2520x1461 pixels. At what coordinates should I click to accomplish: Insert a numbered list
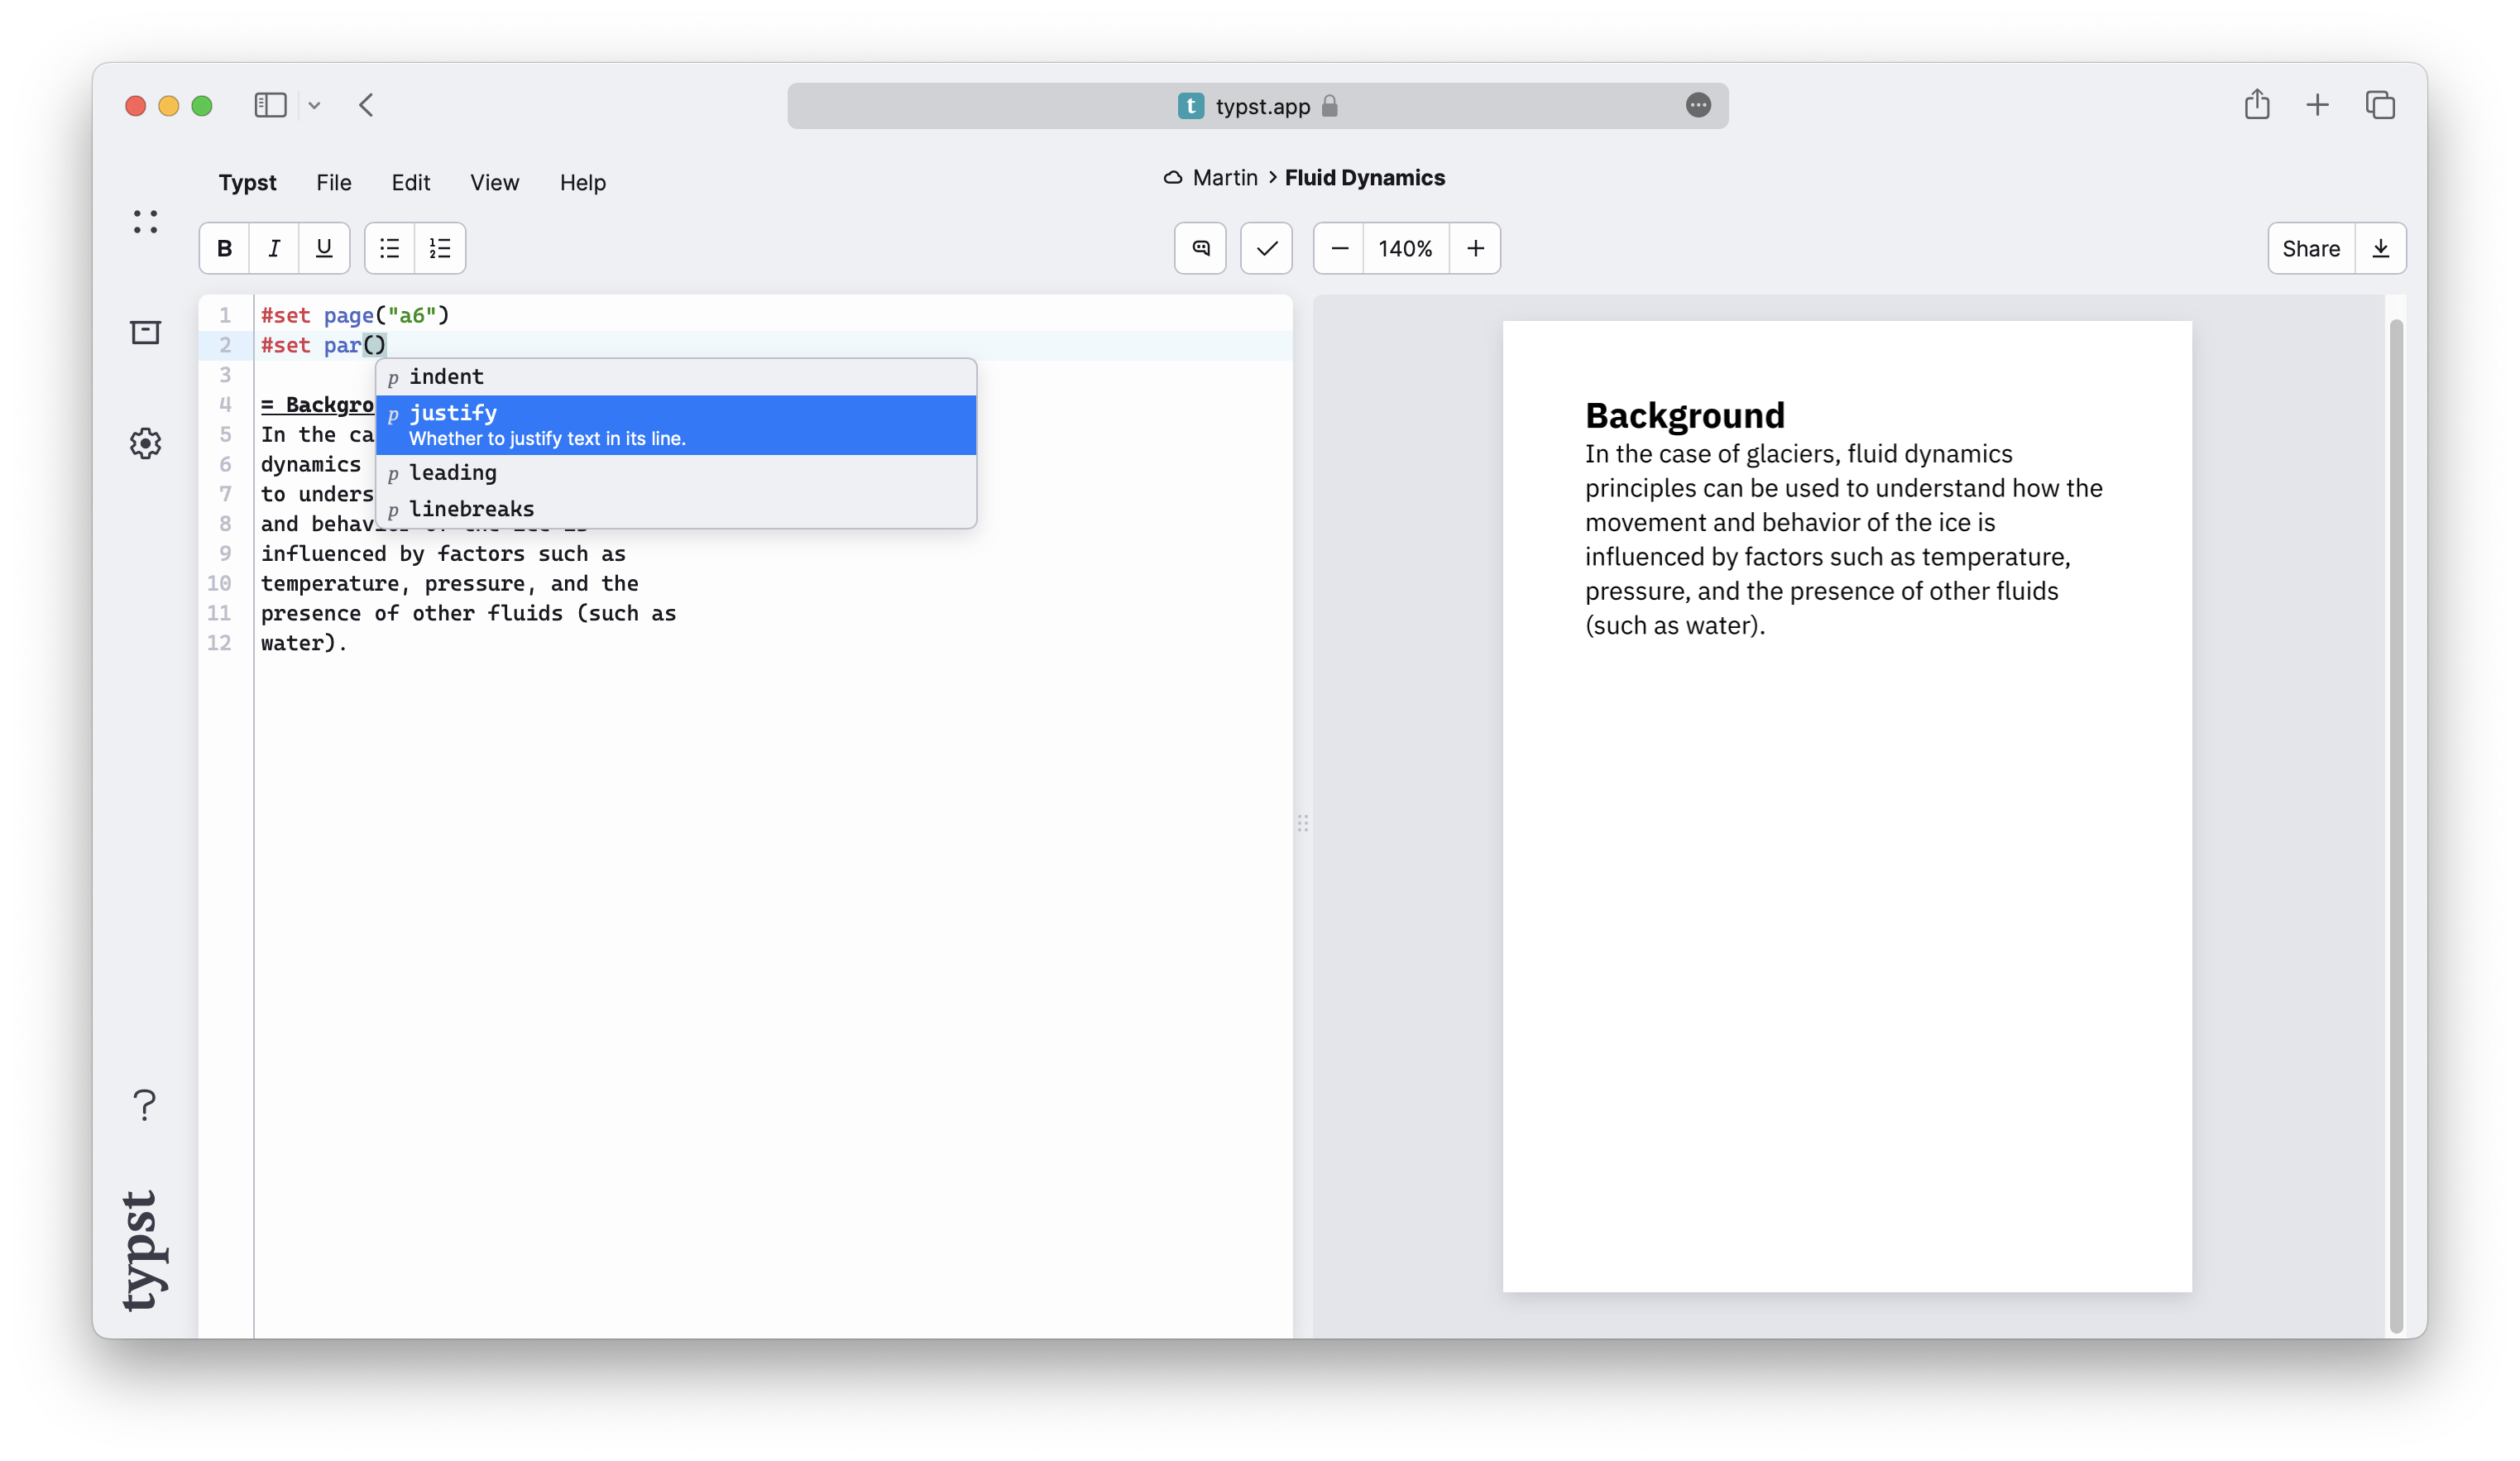(439, 248)
